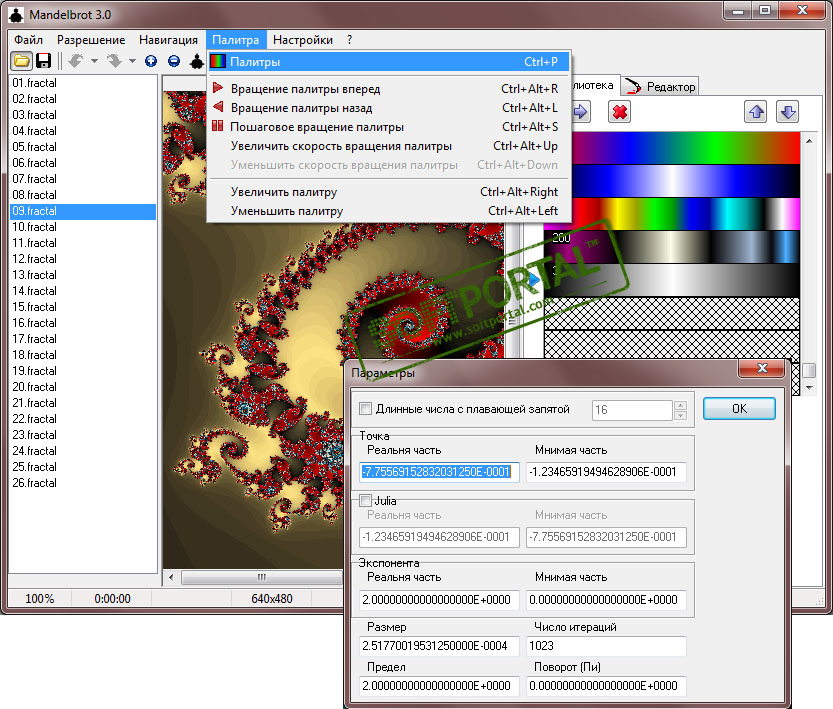Click the Поворот (Пи) value field

coord(606,686)
